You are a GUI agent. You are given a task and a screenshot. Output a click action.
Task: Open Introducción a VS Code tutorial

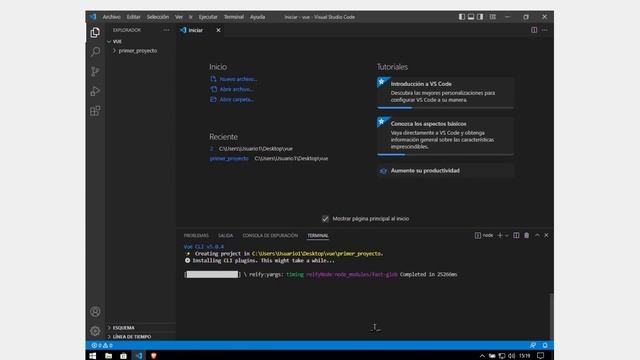(x=445, y=93)
